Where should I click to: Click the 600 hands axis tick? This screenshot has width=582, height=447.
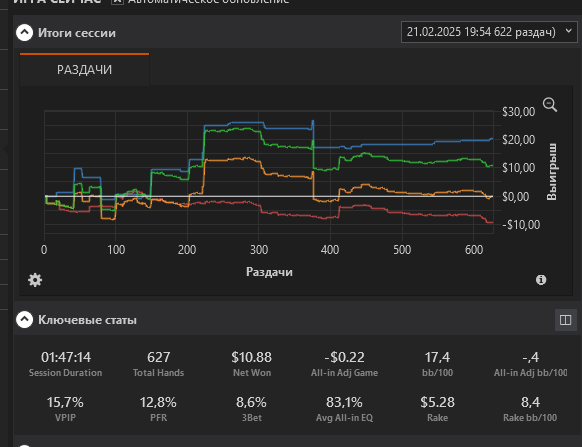coord(474,250)
